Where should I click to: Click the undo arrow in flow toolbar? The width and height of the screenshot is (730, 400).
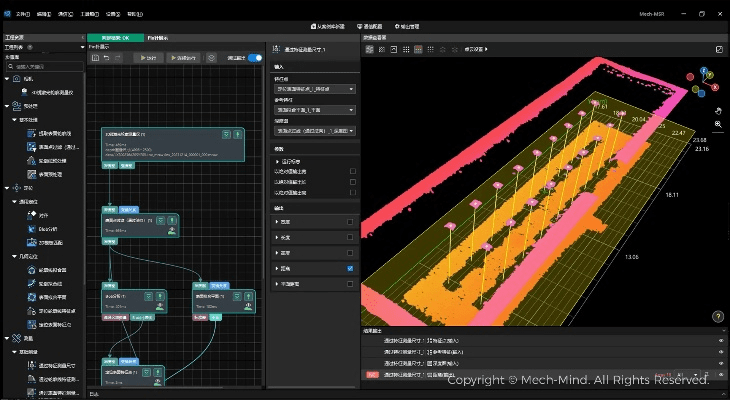(x=106, y=58)
